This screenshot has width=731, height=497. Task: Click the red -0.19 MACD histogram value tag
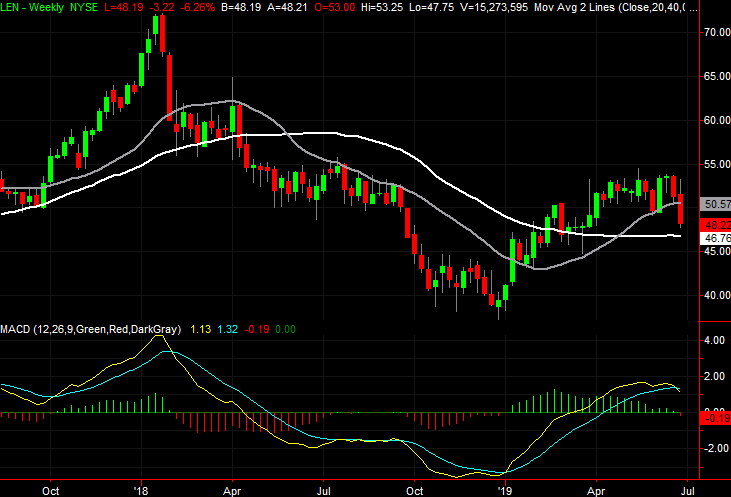pos(714,417)
